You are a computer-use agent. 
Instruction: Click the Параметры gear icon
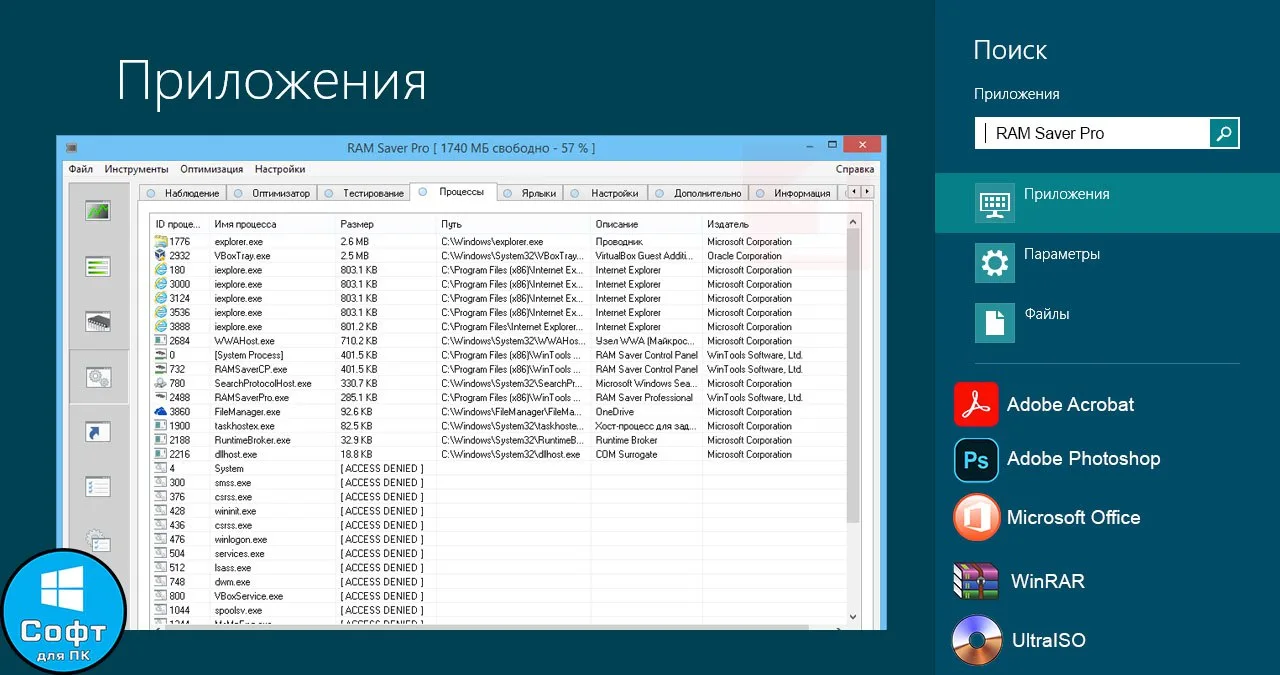(994, 263)
